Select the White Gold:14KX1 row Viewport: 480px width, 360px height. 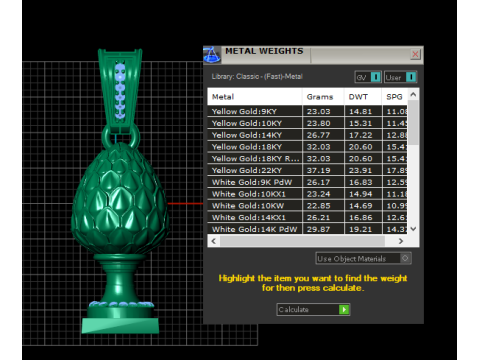(x=307, y=217)
